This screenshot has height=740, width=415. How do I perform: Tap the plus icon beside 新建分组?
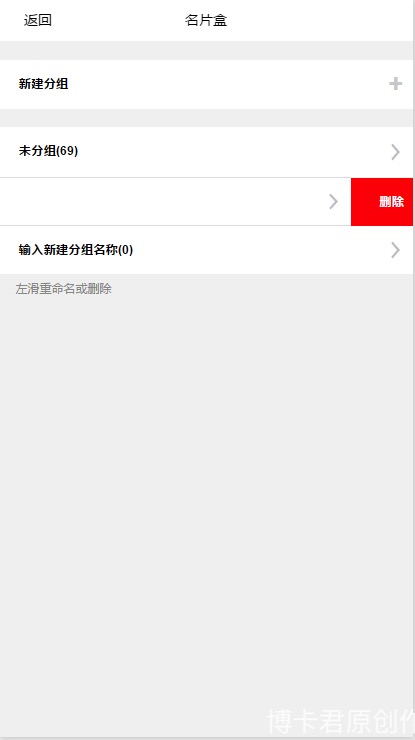click(395, 84)
